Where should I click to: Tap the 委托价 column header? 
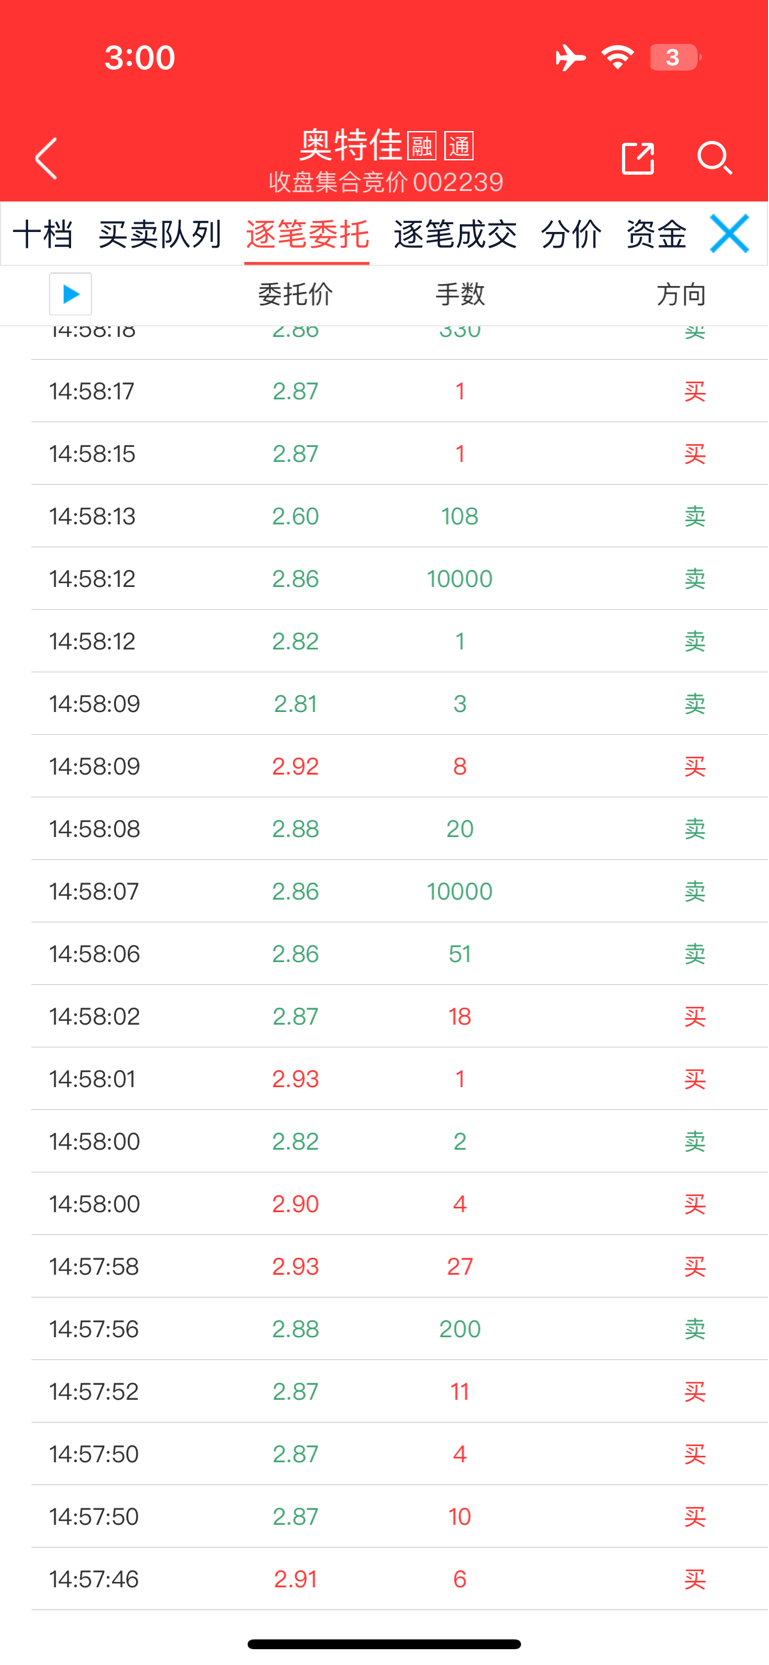point(295,294)
